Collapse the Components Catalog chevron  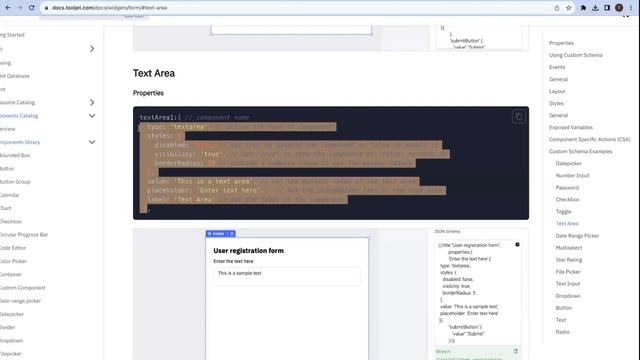[92, 116]
